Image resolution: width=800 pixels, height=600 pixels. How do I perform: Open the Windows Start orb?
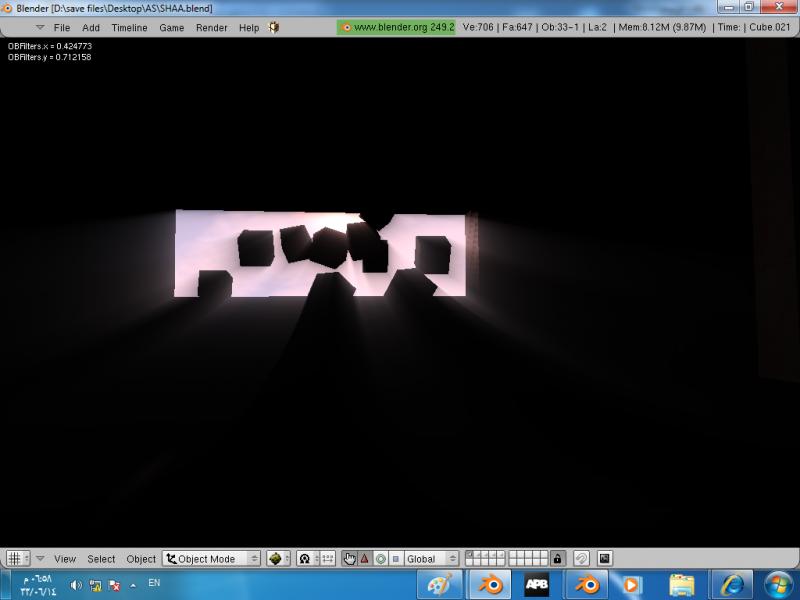point(778,585)
